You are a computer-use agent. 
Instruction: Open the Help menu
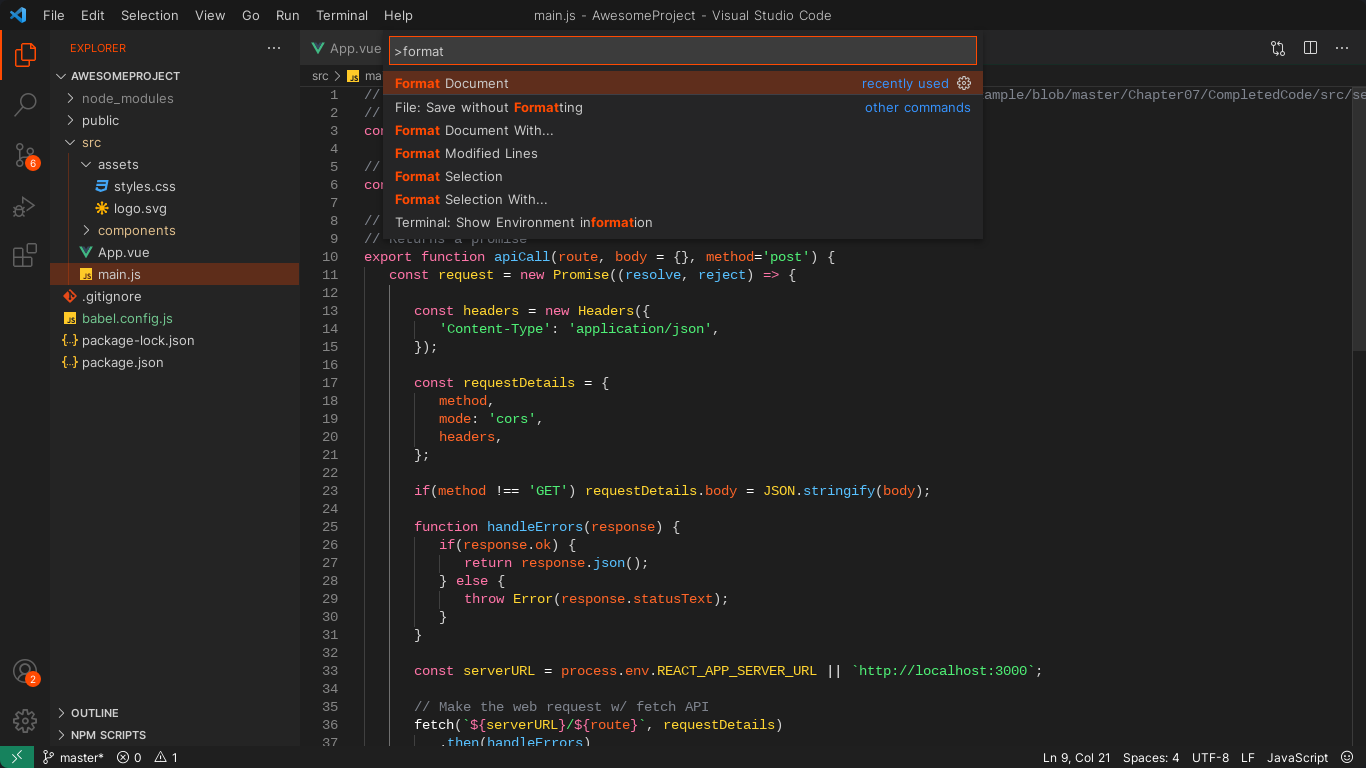tap(398, 15)
